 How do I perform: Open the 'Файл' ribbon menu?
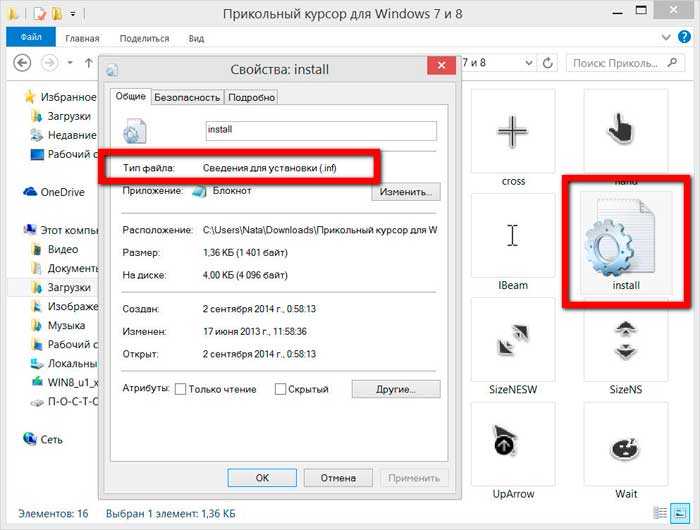pos(30,38)
